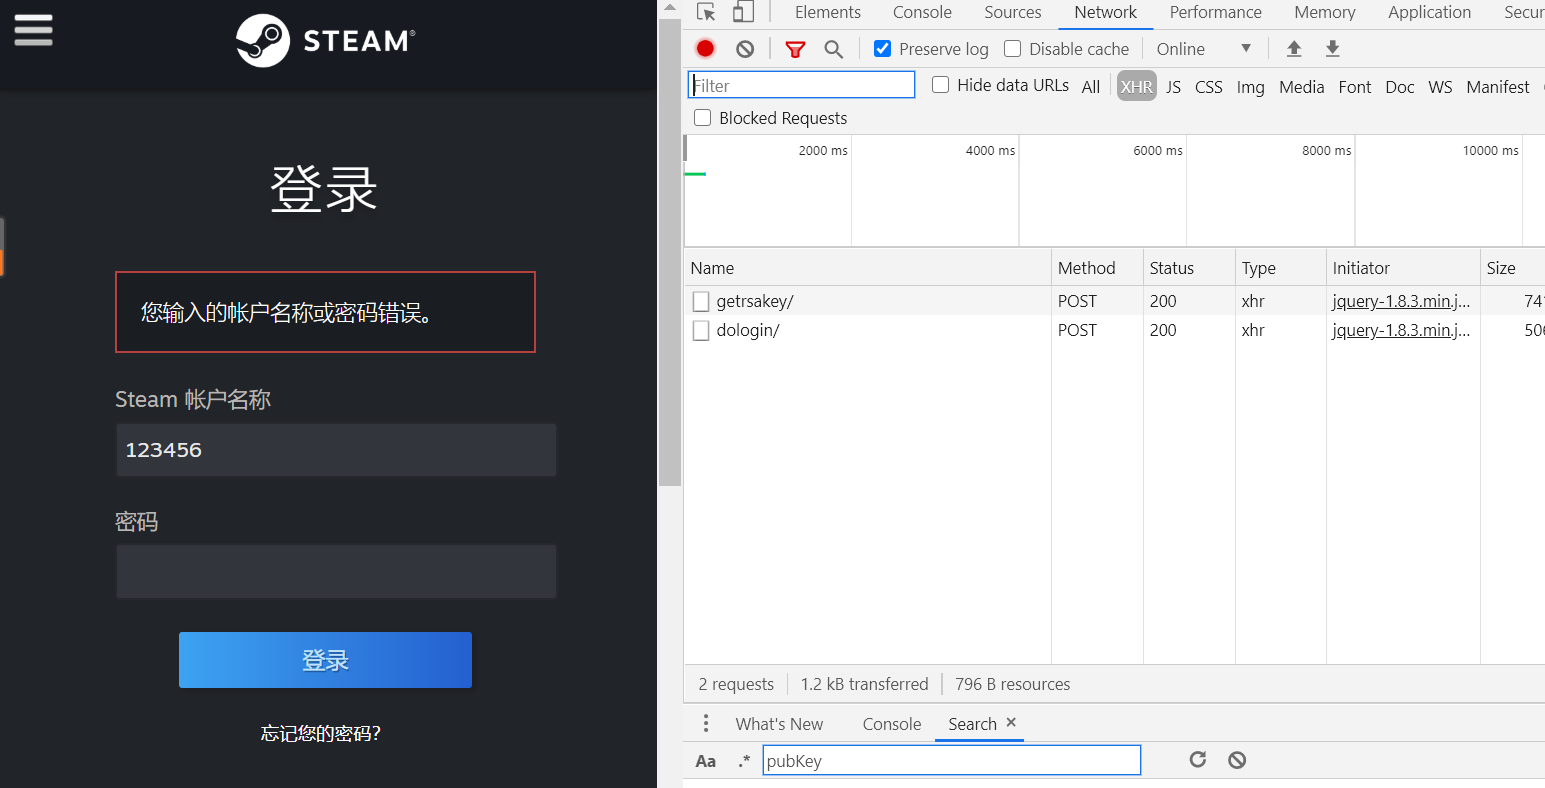The height and width of the screenshot is (788, 1545).
Task: Click inside the network Filter input field
Action: pyautogui.click(x=800, y=85)
